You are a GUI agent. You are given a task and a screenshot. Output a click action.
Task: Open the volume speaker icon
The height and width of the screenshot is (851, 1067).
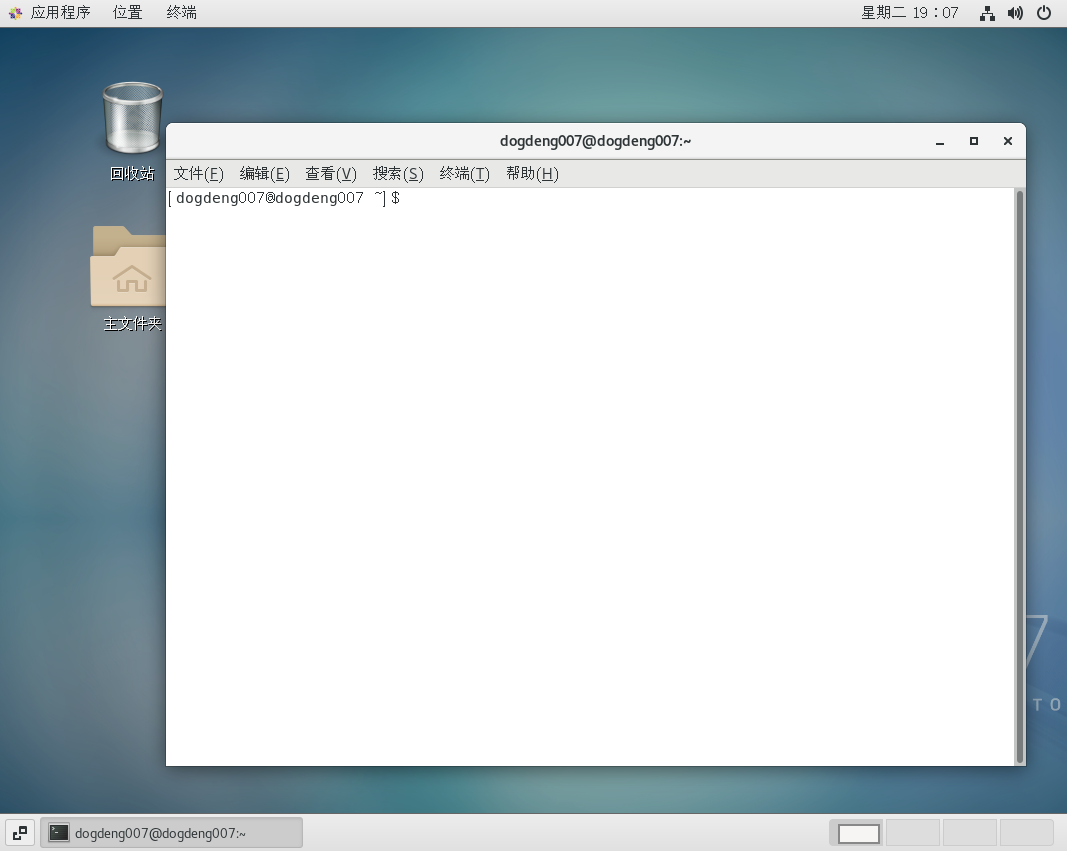(x=1015, y=13)
